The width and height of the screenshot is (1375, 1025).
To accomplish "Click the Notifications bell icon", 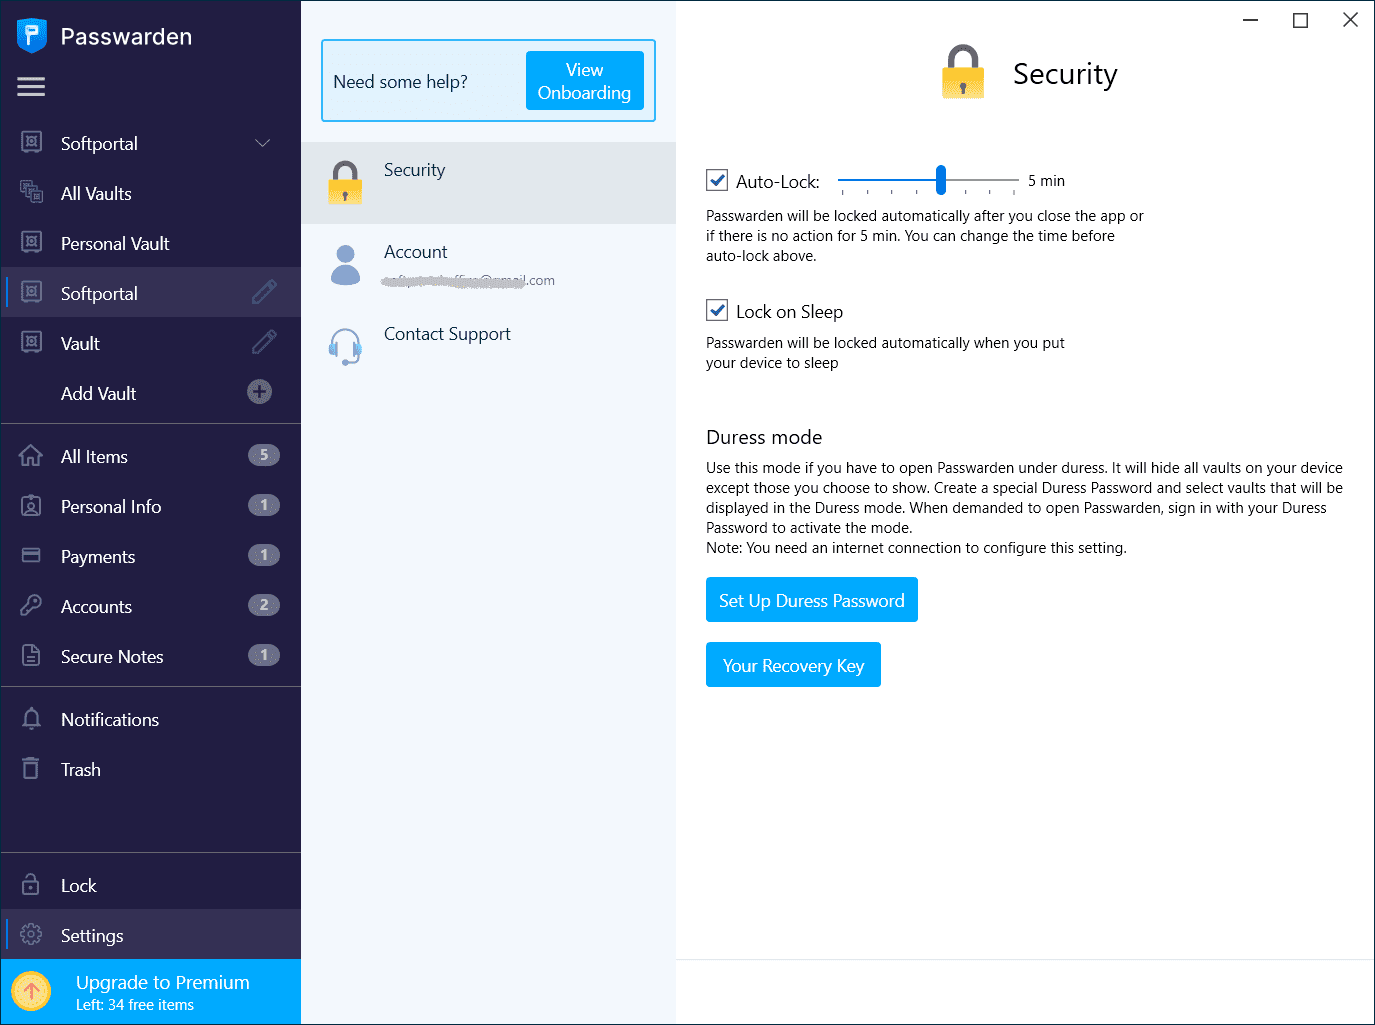I will [31, 719].
